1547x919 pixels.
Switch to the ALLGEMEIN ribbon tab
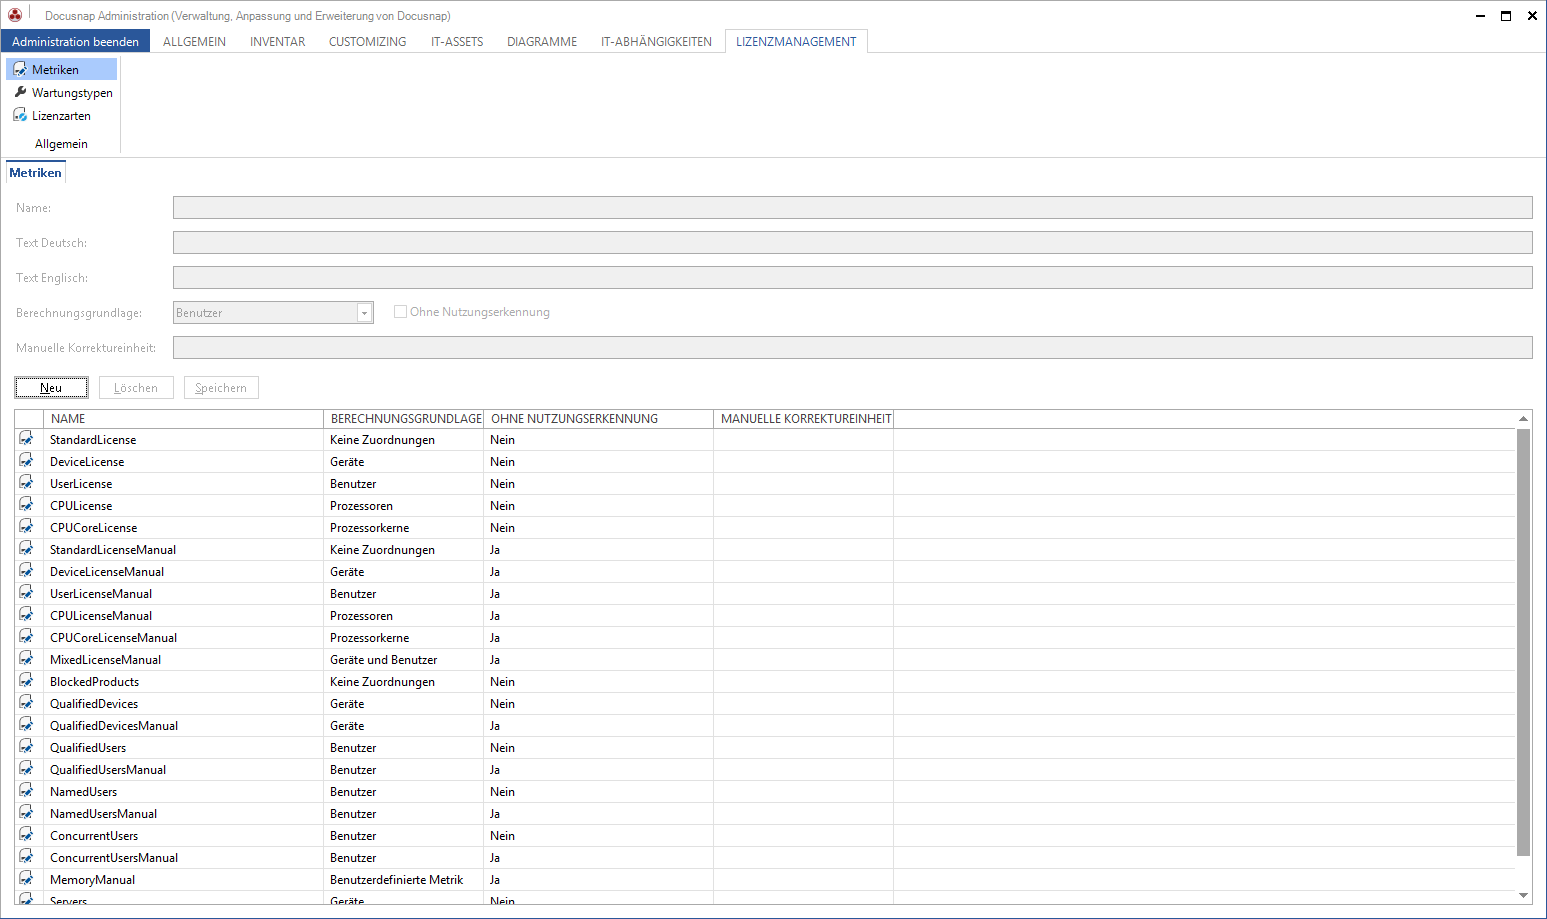[x=194, y=41]
